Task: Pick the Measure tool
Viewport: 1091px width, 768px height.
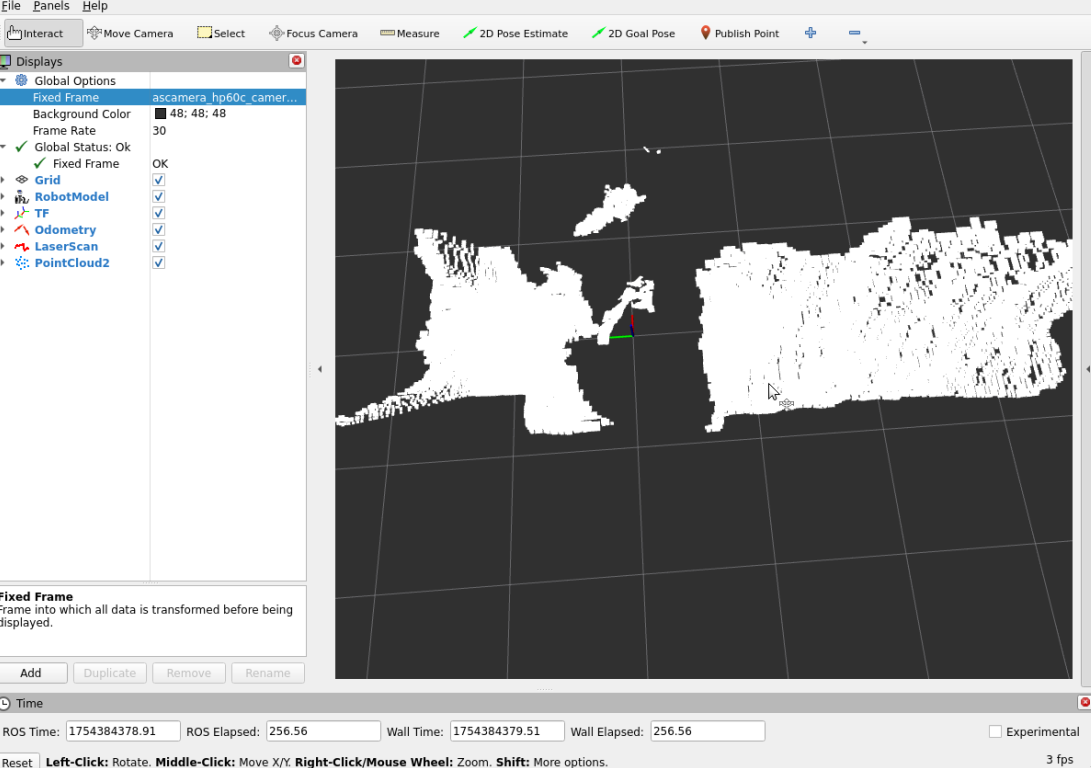Action: point(410,33)
